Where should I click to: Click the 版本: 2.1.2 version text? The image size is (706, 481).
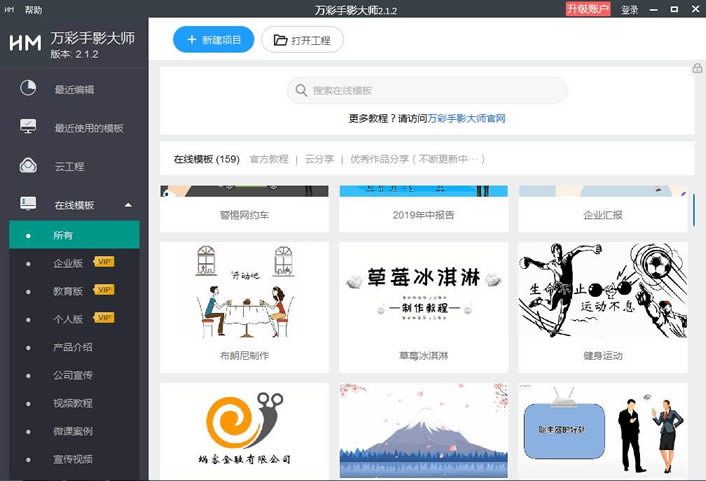(74, 54)
